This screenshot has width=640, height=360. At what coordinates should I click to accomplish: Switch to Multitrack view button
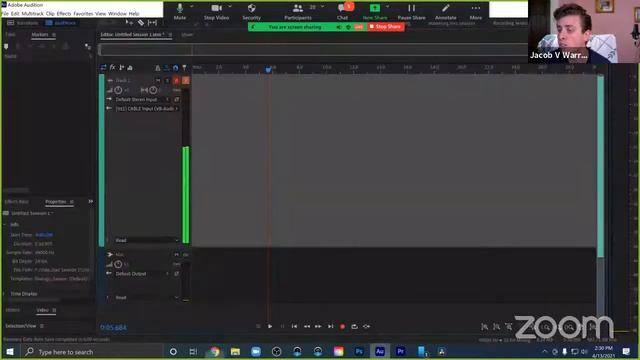(61, 23)
